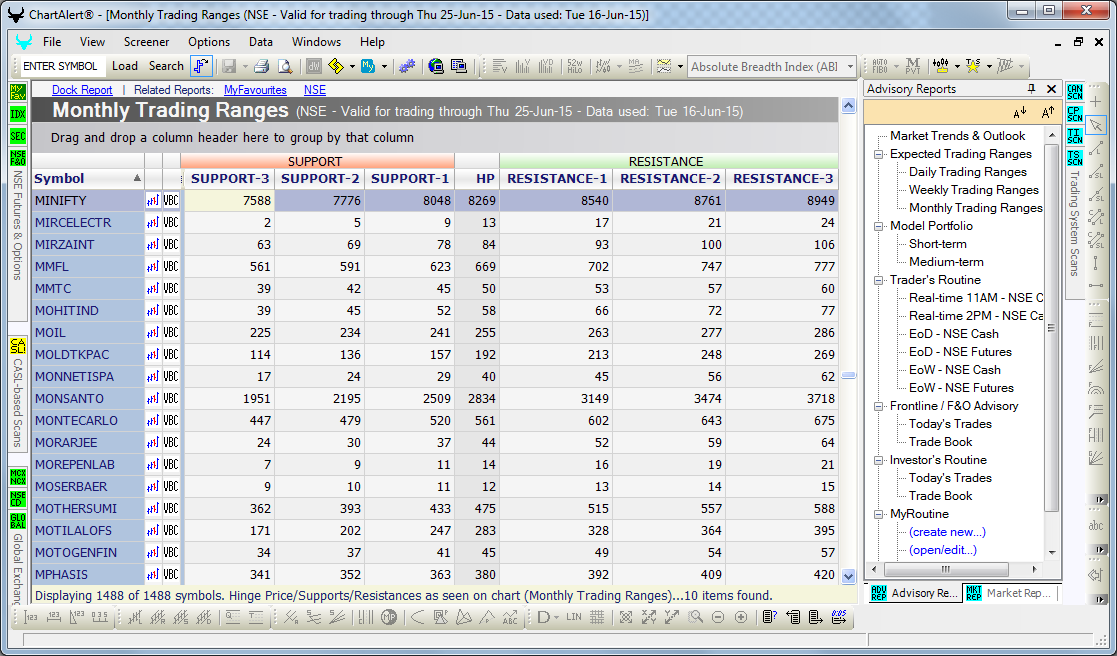The height and width of the screenshot is (656, 1117).
Task: Toggle Symbol column sort arrow
Action: coord(137,178)
